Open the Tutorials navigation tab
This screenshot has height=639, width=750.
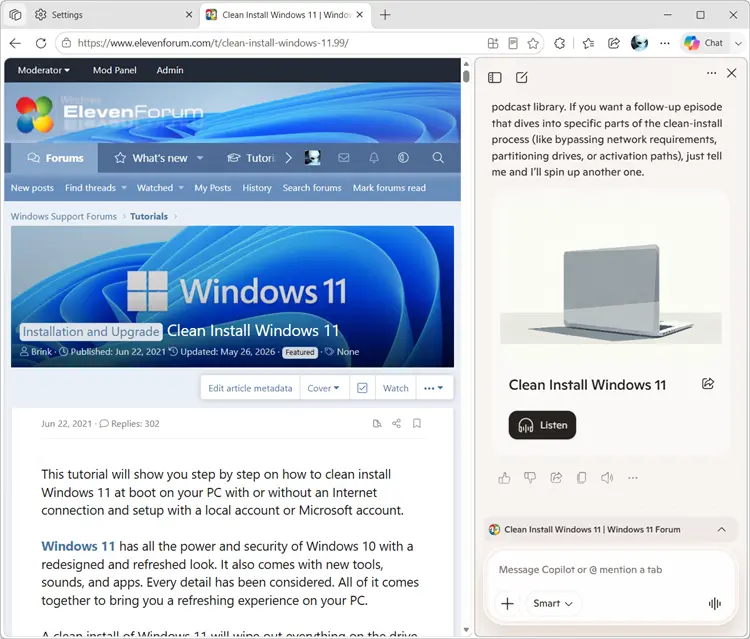251,158
